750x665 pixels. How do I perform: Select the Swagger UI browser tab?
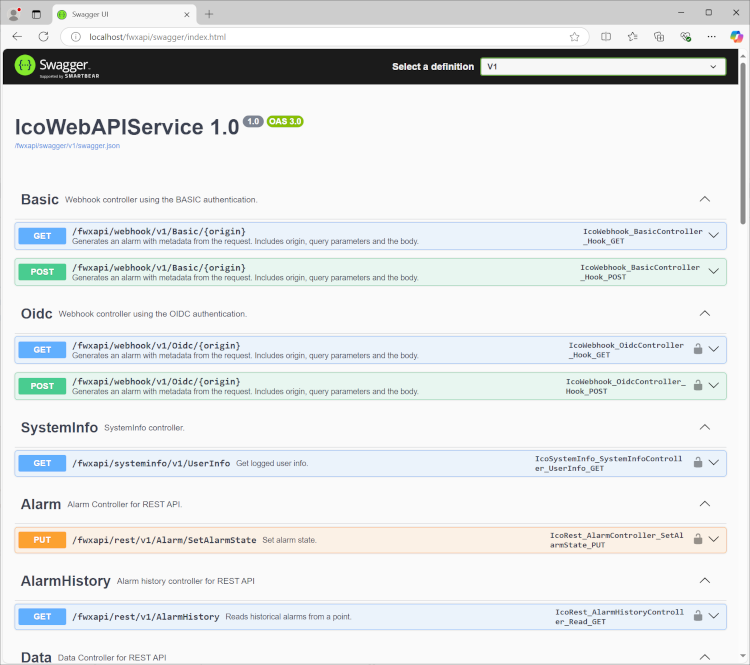124,14
